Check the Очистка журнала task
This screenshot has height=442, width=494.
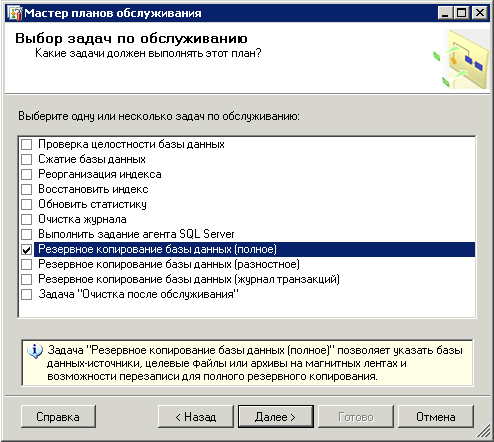[x=26, y=219]
